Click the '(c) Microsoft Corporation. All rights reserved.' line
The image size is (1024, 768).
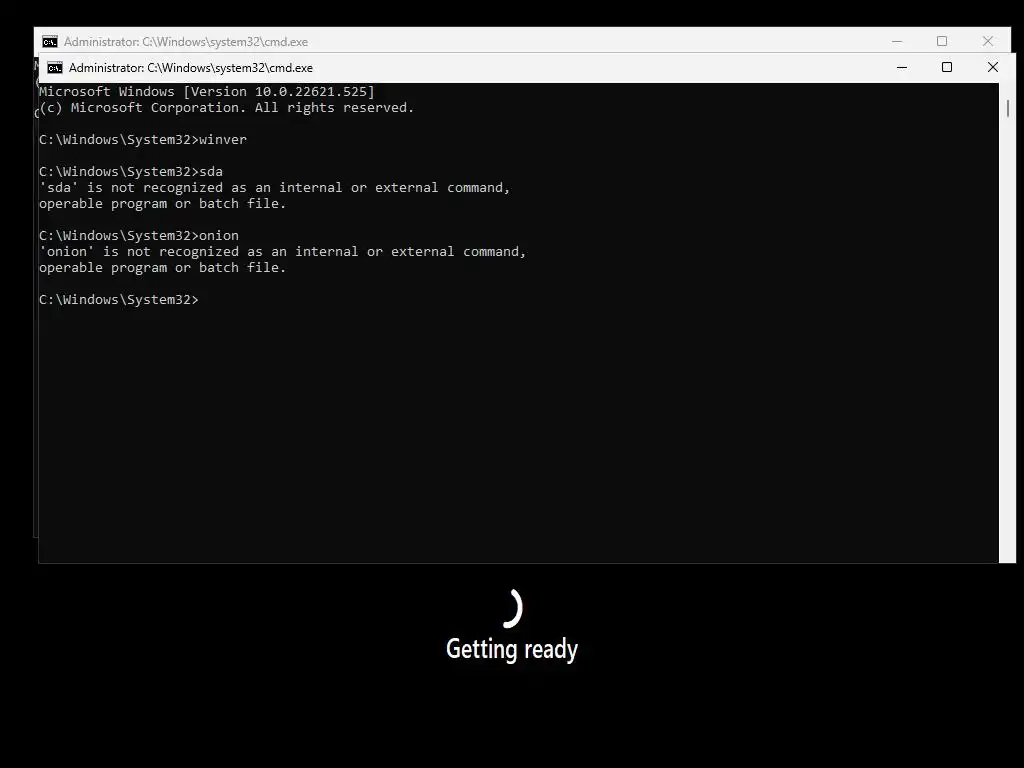coord(227,108)
